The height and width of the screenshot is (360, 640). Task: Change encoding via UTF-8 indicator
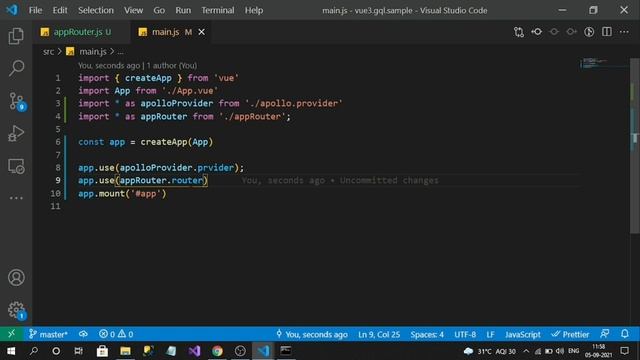(465, 334)
